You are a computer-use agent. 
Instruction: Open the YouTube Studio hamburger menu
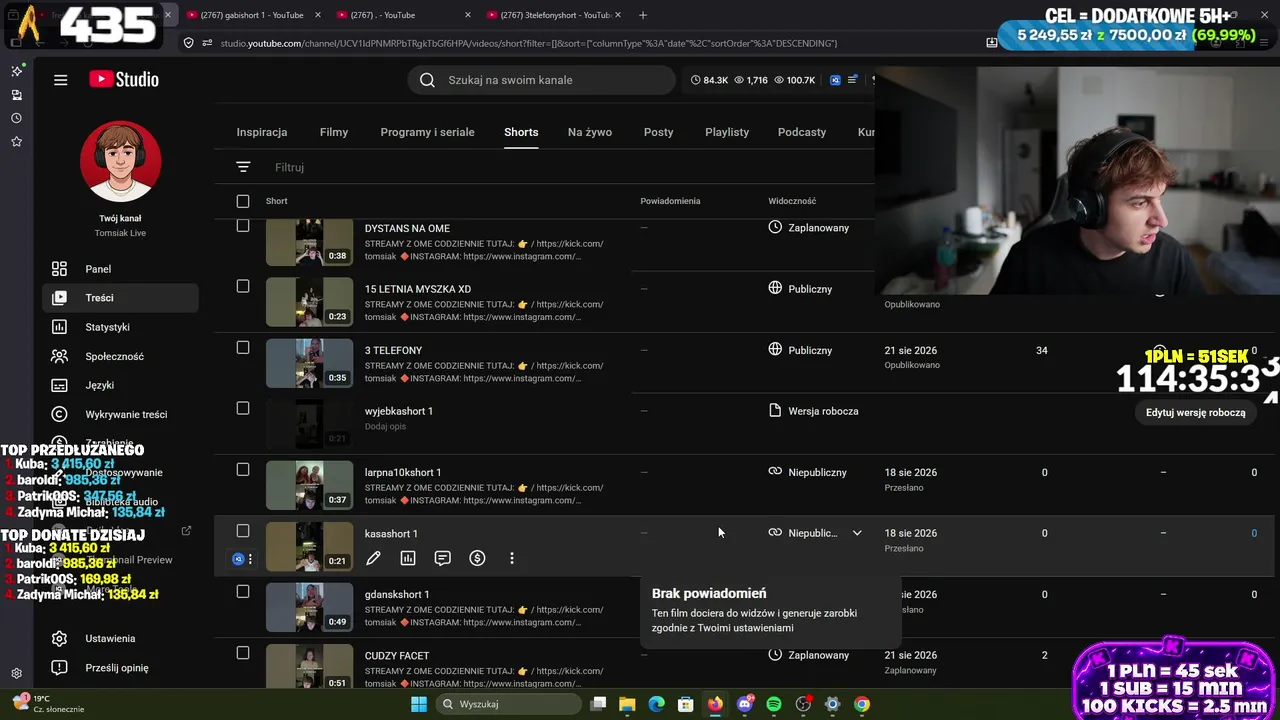tap(61, 80)
